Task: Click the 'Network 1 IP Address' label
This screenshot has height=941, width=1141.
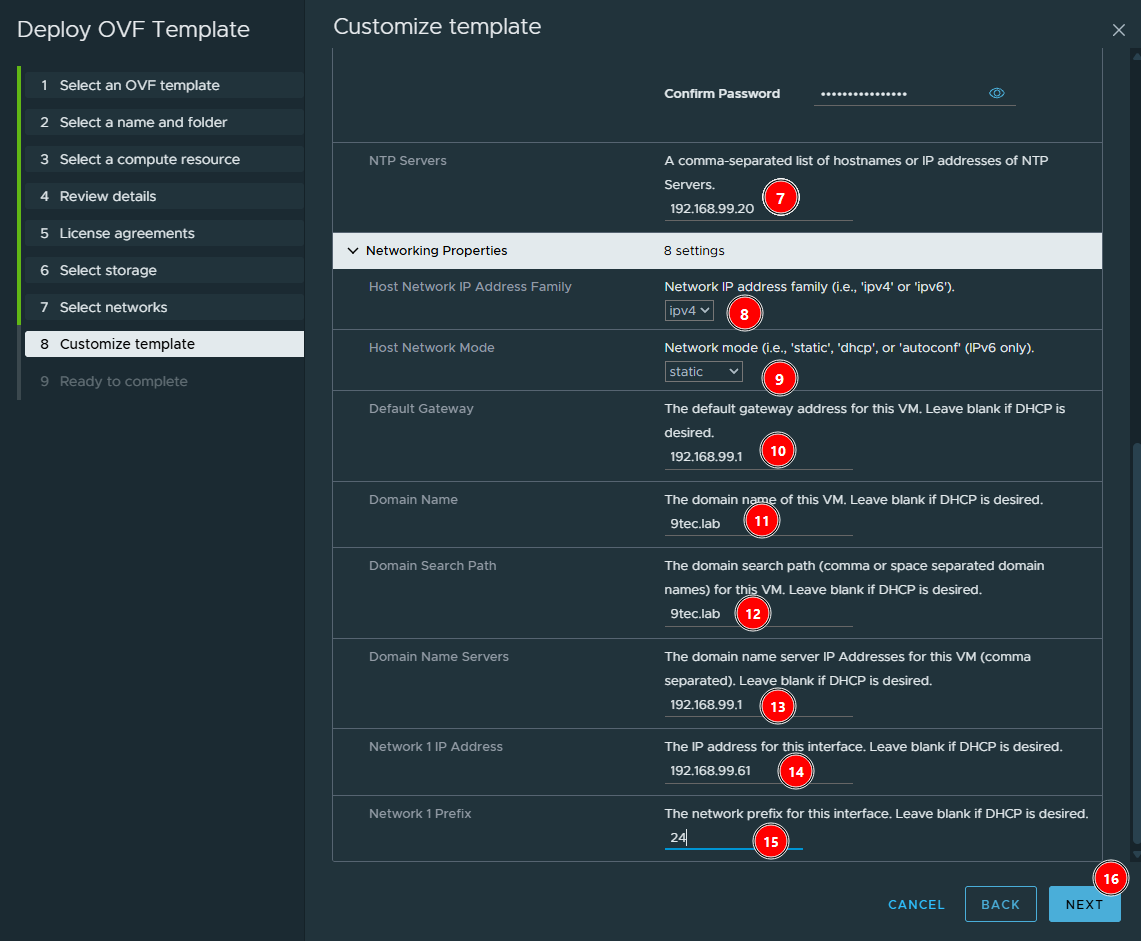Action: (x=435, y=747)
